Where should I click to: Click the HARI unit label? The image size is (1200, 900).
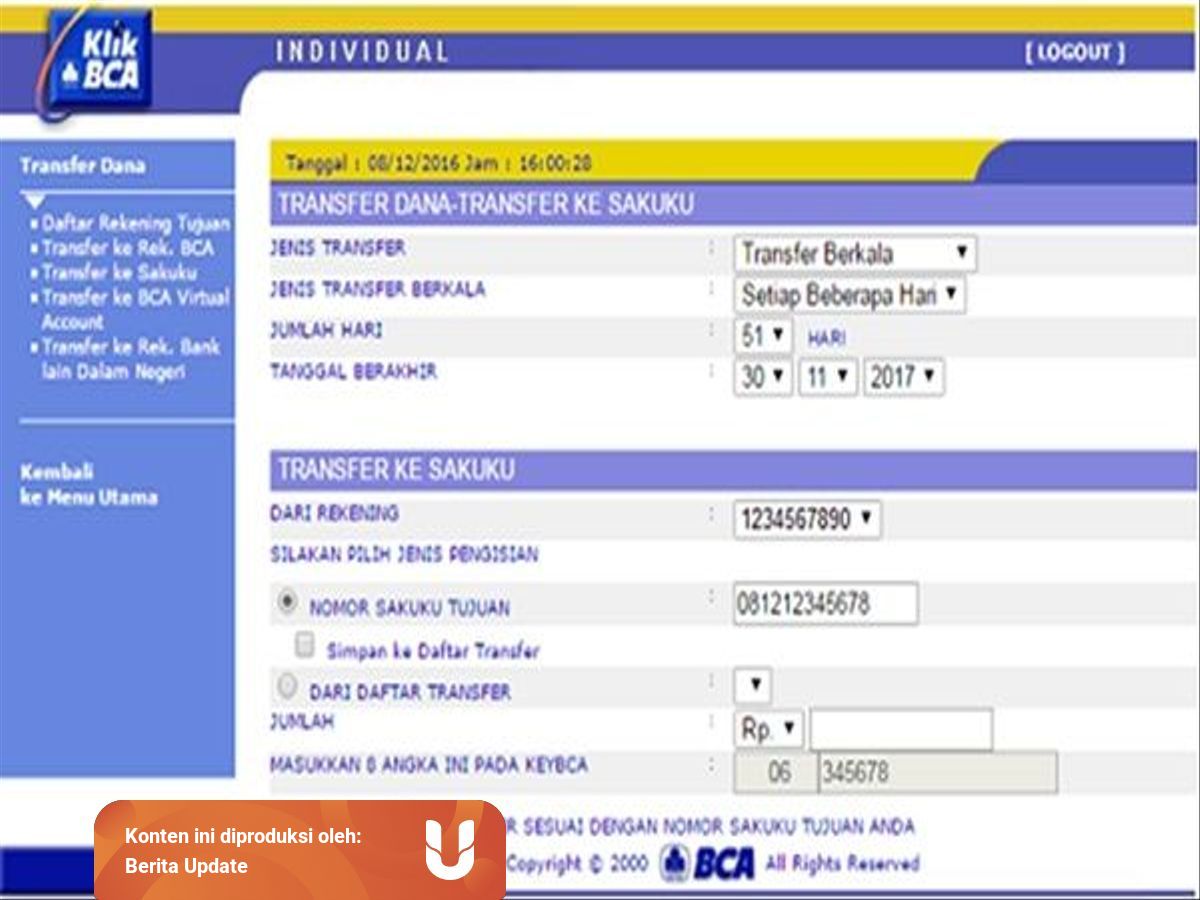coord(826,339)
